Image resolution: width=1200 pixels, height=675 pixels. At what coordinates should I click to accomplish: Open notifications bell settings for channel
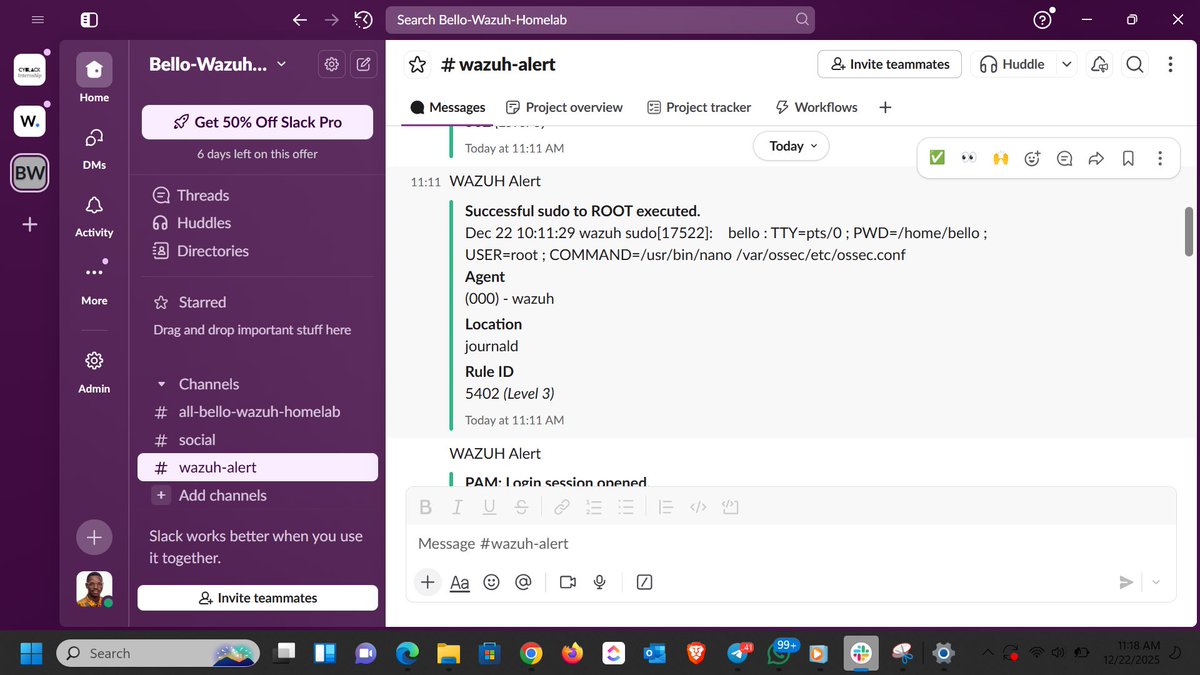(1100, 64)
